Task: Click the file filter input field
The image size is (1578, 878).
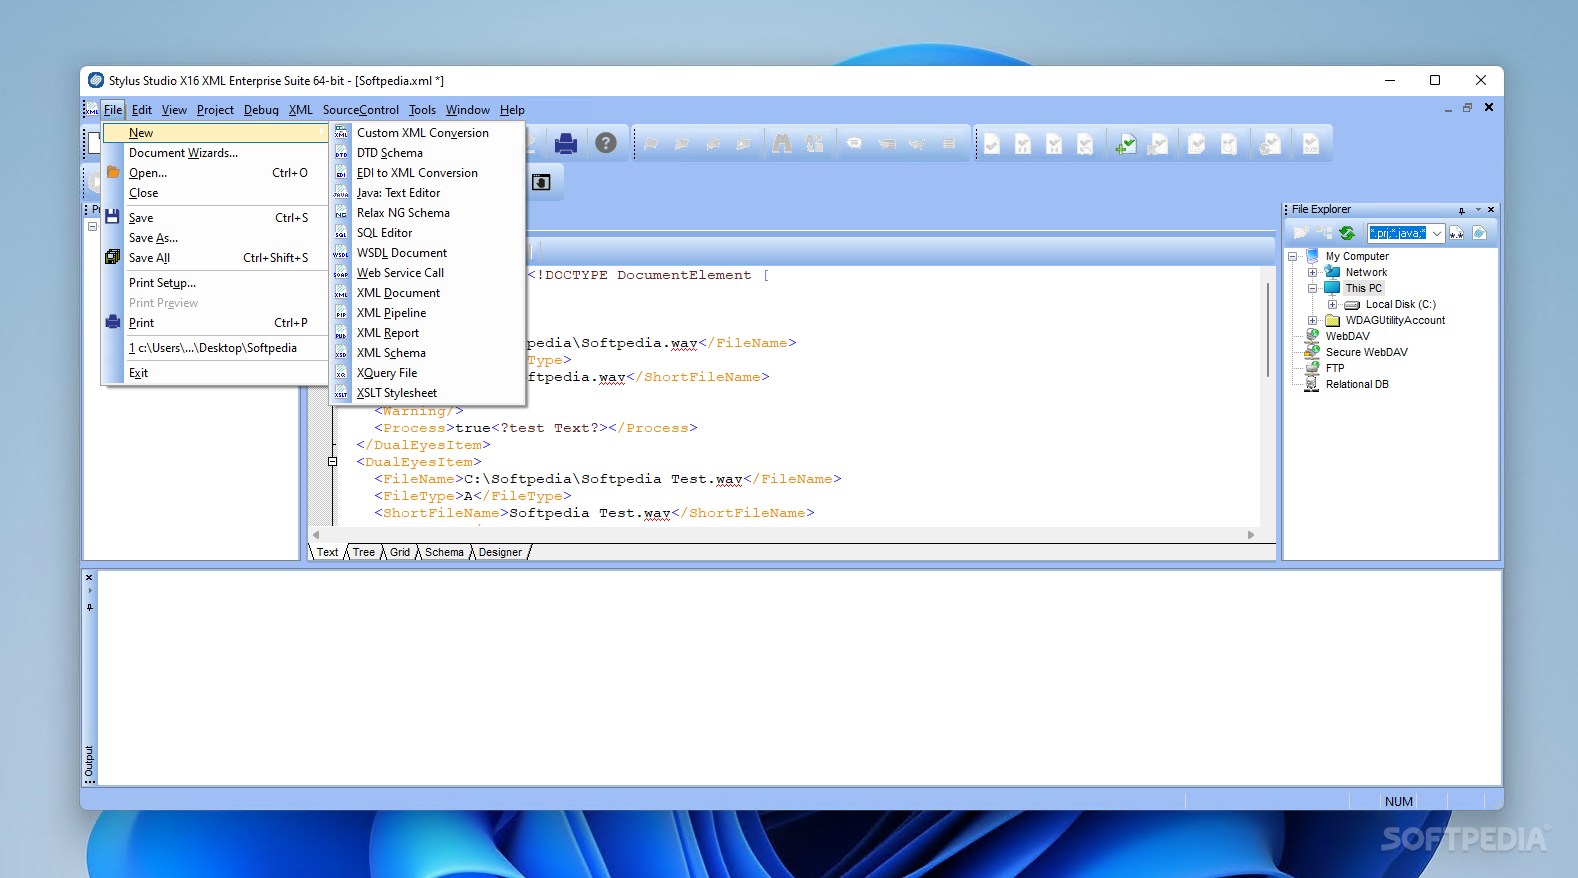Action: click(1398, 233)
